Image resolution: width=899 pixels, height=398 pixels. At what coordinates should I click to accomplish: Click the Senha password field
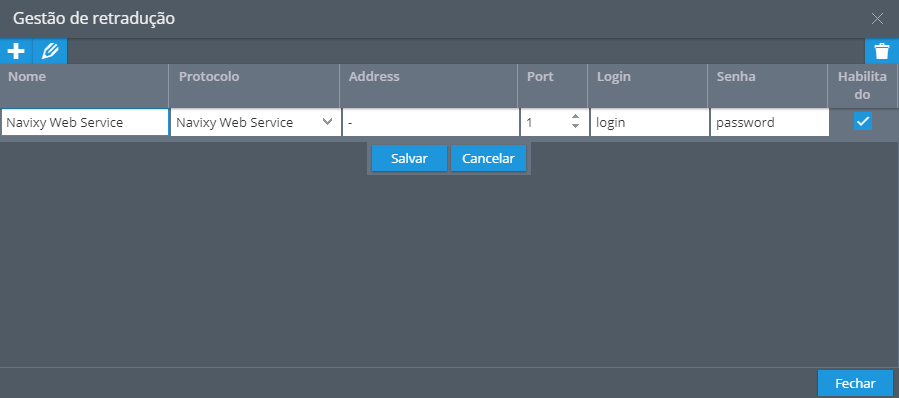tap(770, 122)
